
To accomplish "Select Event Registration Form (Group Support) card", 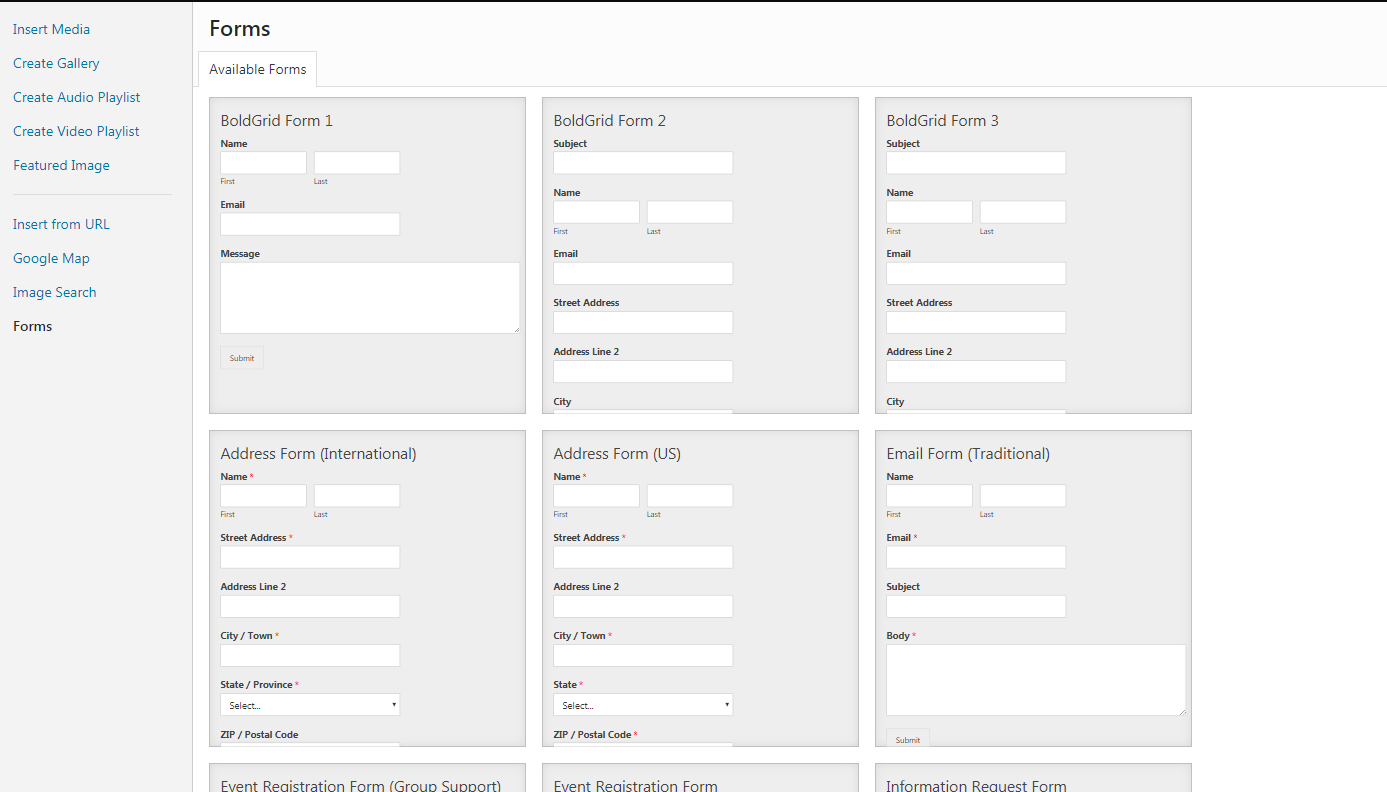I will 367,778.
